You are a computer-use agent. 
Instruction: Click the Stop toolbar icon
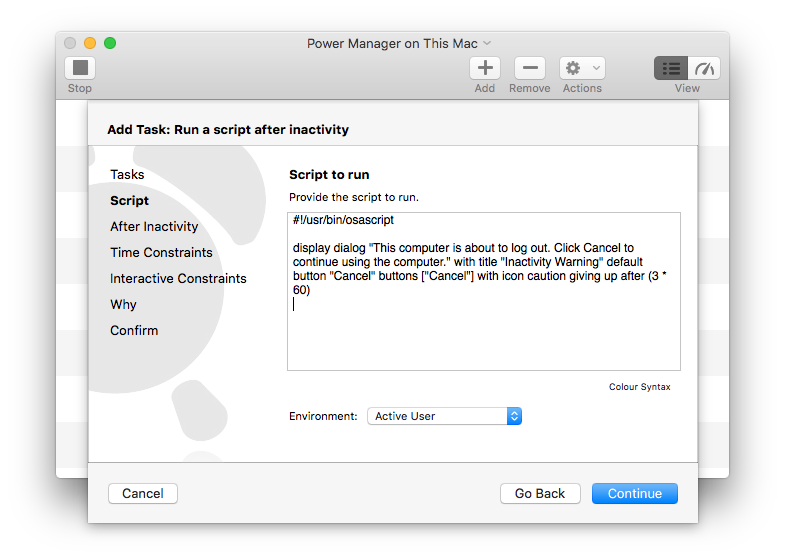80,69
